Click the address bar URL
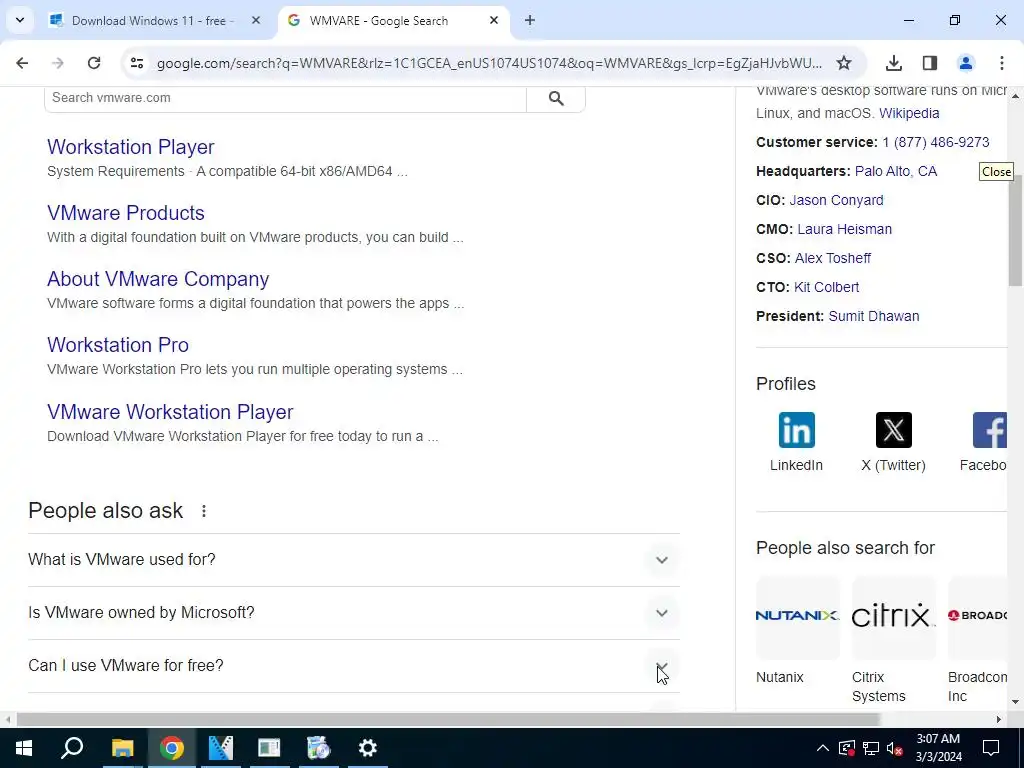1024x768 pixels. pyautogui.click(x=489, y=63)
